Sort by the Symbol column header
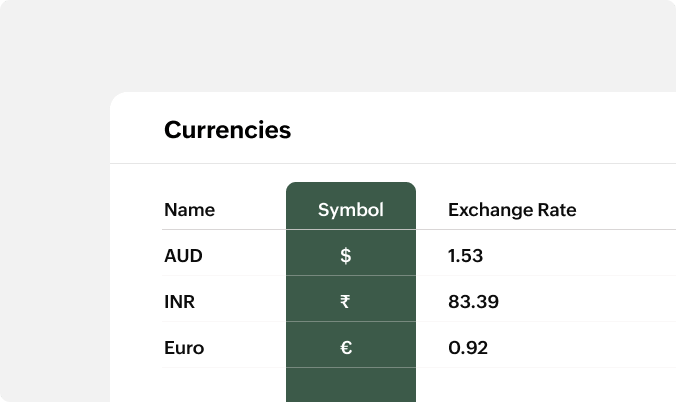 (x=351, y=210)
